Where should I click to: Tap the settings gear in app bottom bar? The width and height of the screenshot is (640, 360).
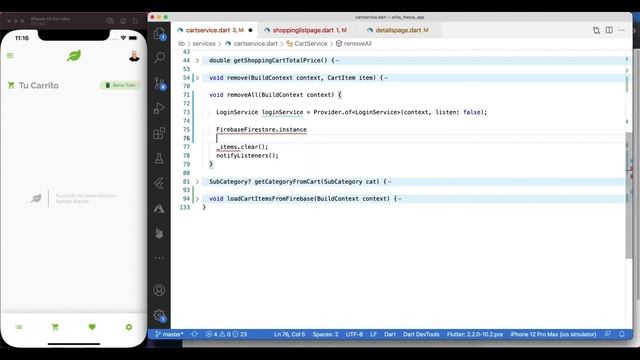[x=129, y=327]
